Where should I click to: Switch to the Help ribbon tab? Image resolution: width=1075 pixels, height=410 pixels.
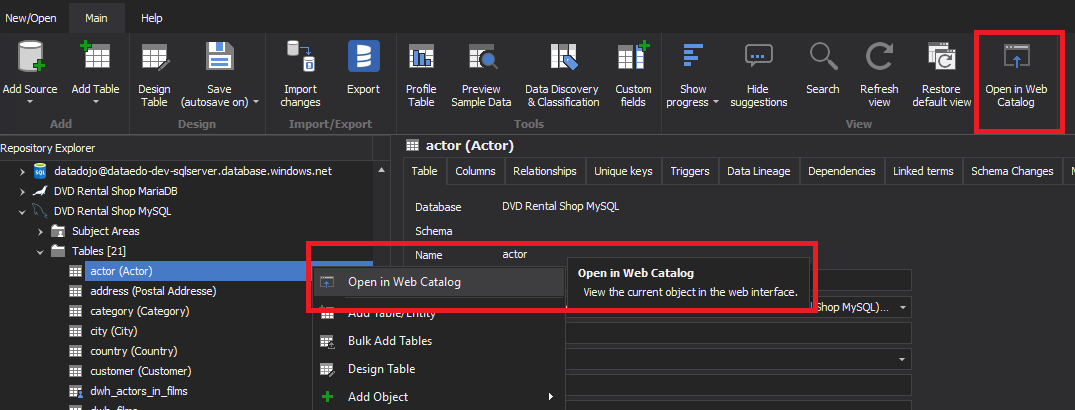[151, 18]
